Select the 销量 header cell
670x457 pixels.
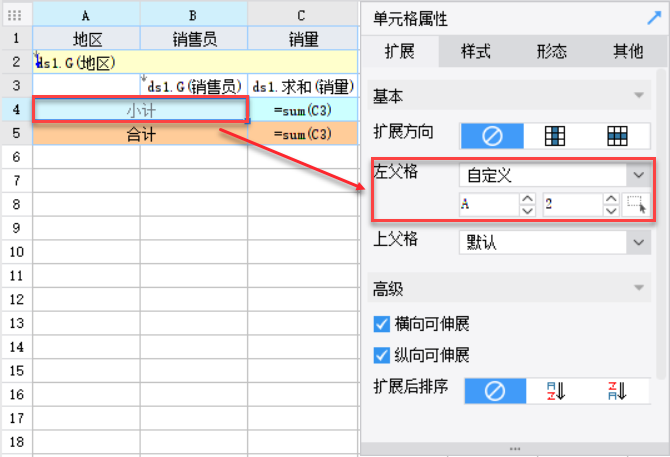pos(303,38)
